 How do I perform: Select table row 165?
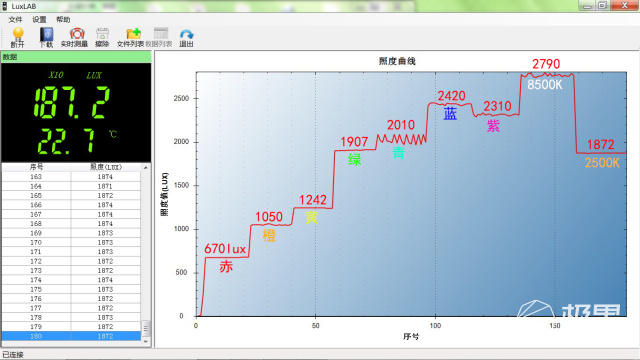(71, 196)
